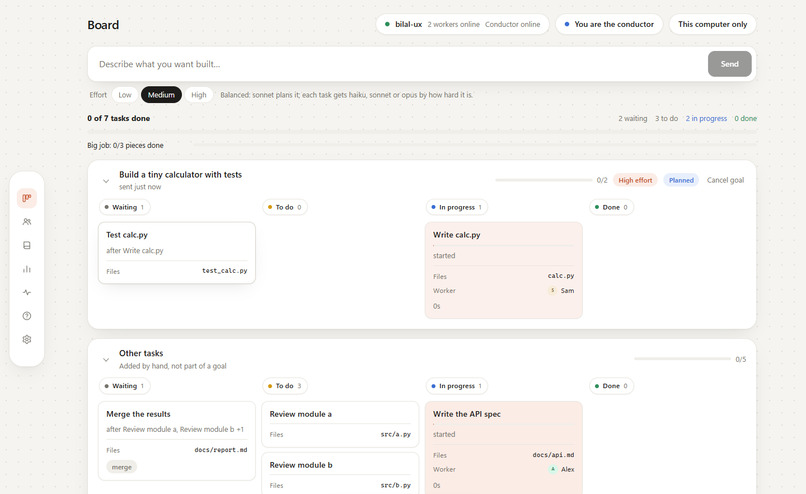Select Waiting column header in Other tasks
This screenshot has width=806, height=494.
pos(124,386)
